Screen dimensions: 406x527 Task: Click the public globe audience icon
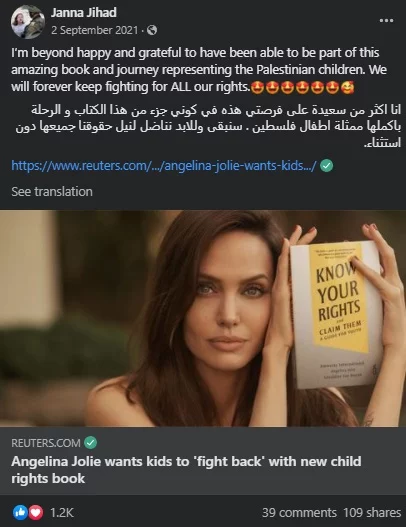coord(152,30)
